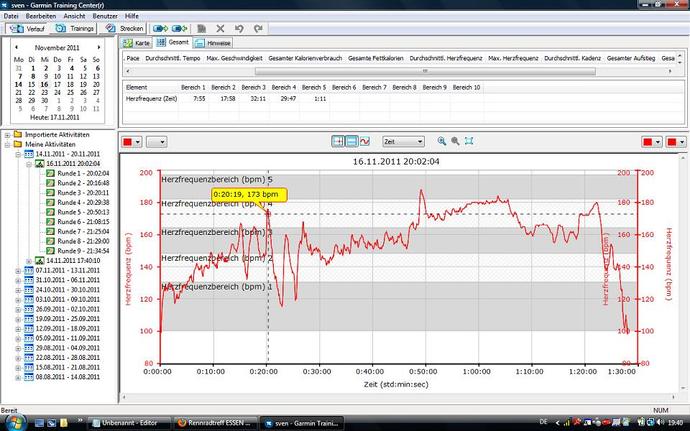Viewport: 690px width, 431px height.
Task: Expand the Importierte Aktivitäten folder
Action: [x=7, y=134]
